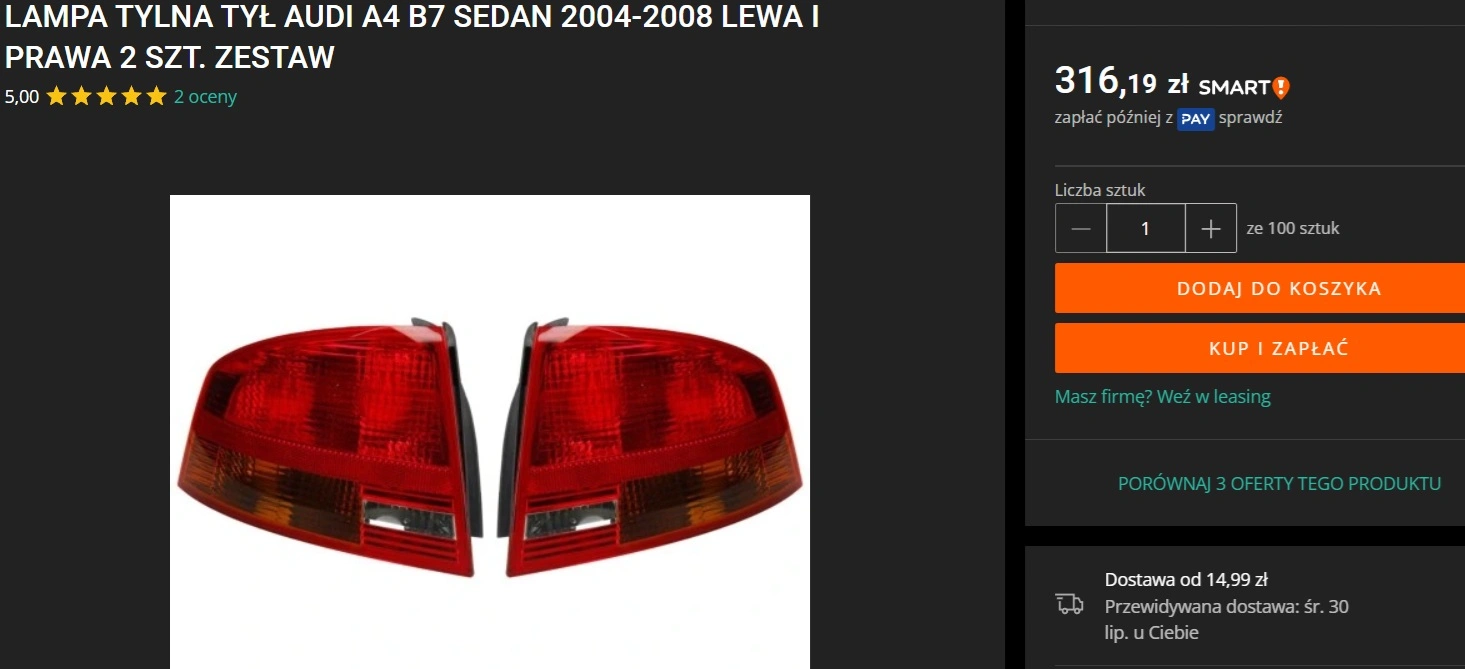Click the delivery truck icon
Image resolution: width=1465 pixels, height=669 pixels.
click(x=1069, y=603)
